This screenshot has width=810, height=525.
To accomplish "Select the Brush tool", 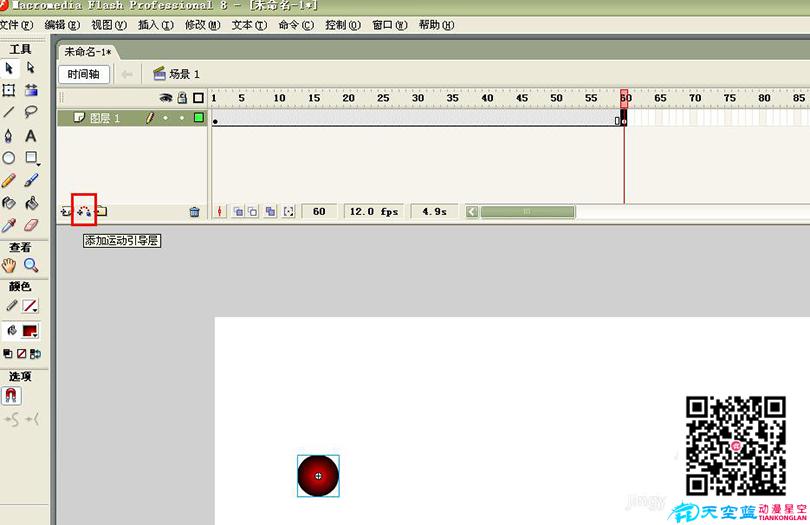I will coord(31,180).
